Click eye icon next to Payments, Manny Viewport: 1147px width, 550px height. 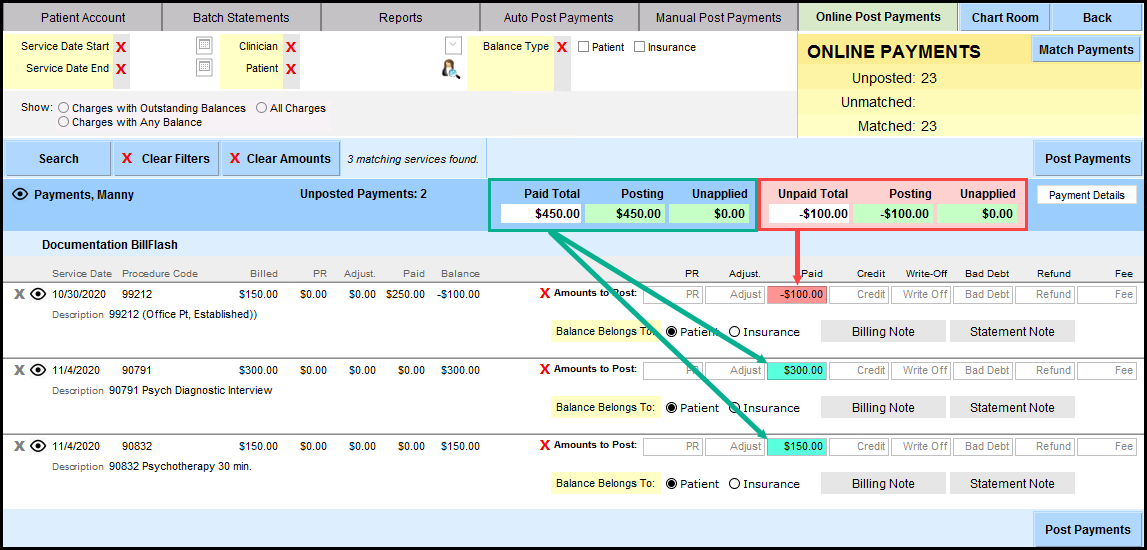click(x=20, y=195)
